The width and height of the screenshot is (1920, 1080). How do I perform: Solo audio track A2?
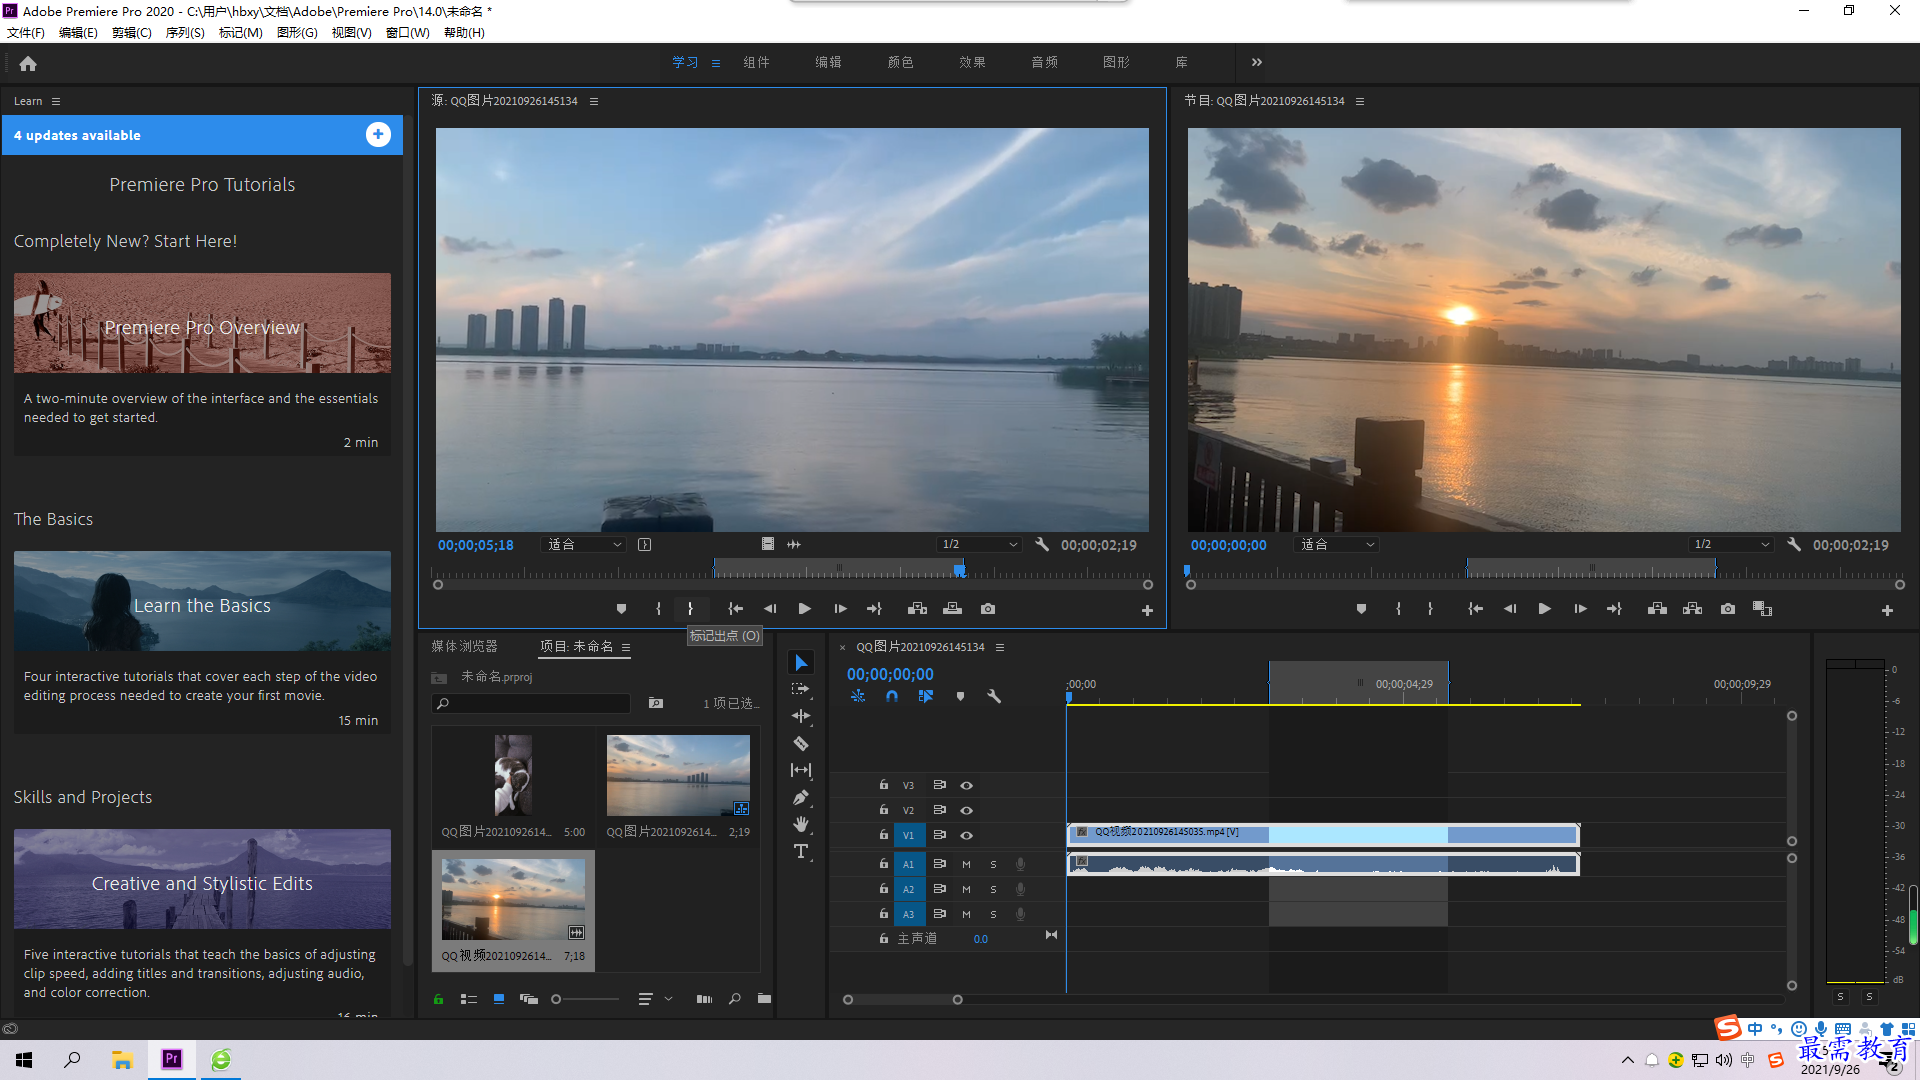993,889
